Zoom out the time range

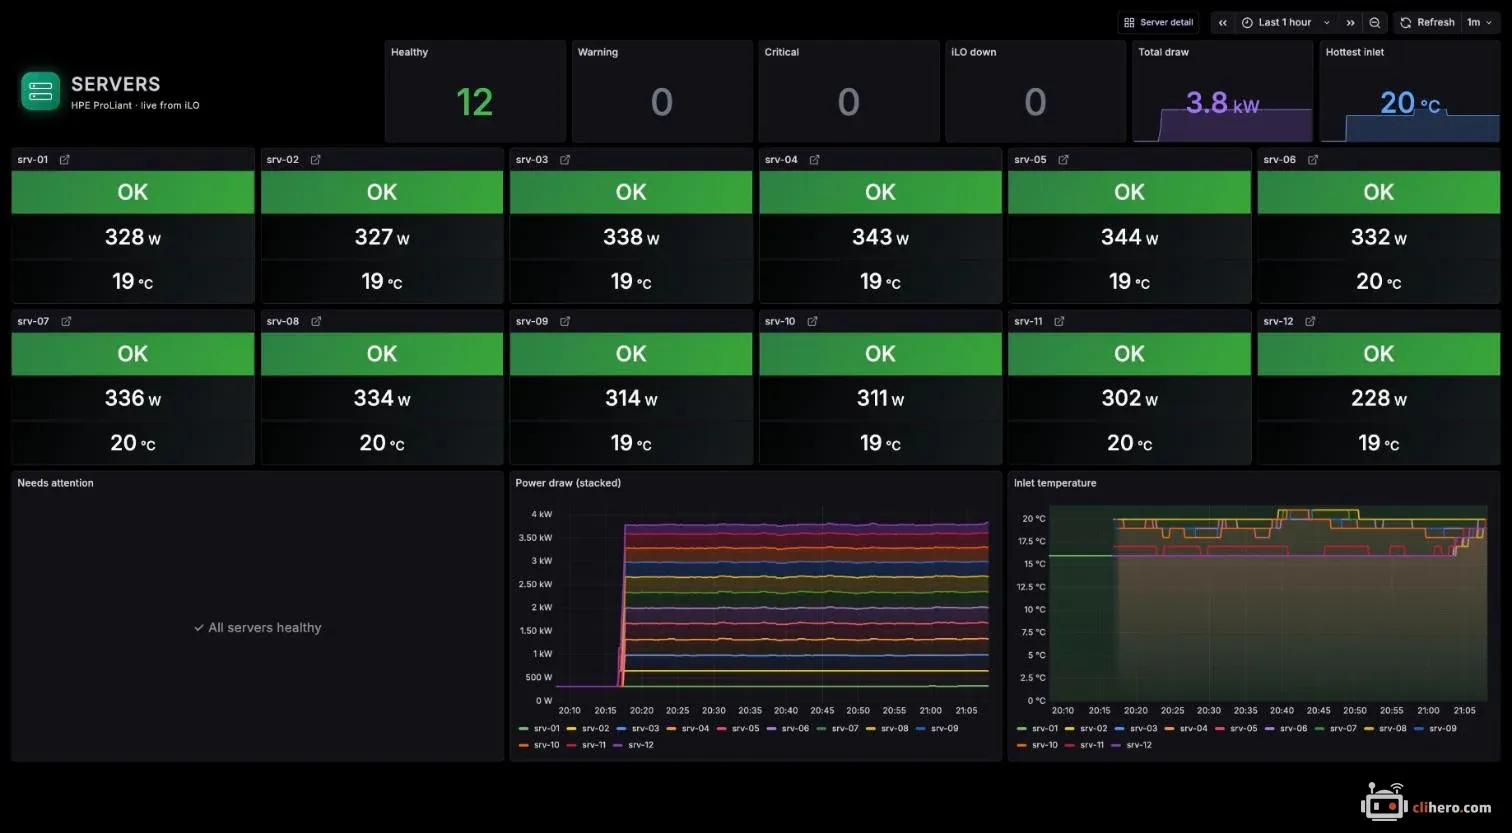point(1375,22)
